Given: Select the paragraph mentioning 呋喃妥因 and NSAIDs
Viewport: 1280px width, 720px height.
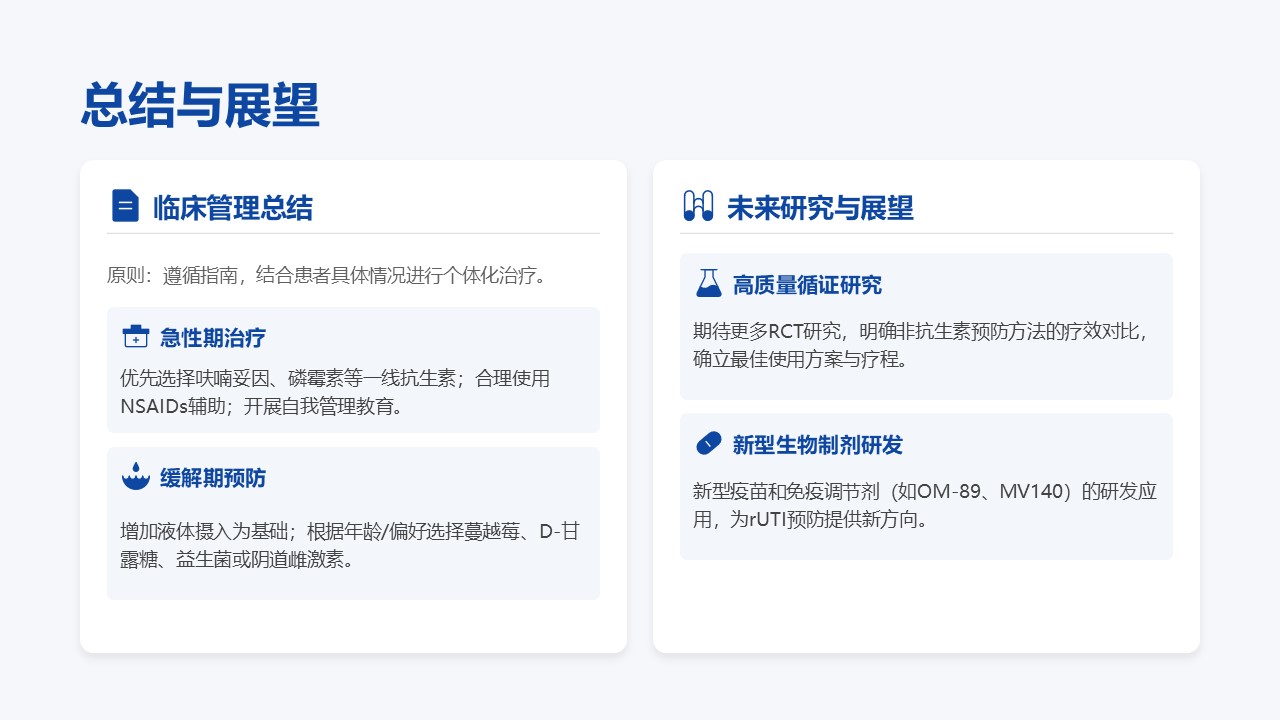Looking at the screenshot, I should point(335,392).
